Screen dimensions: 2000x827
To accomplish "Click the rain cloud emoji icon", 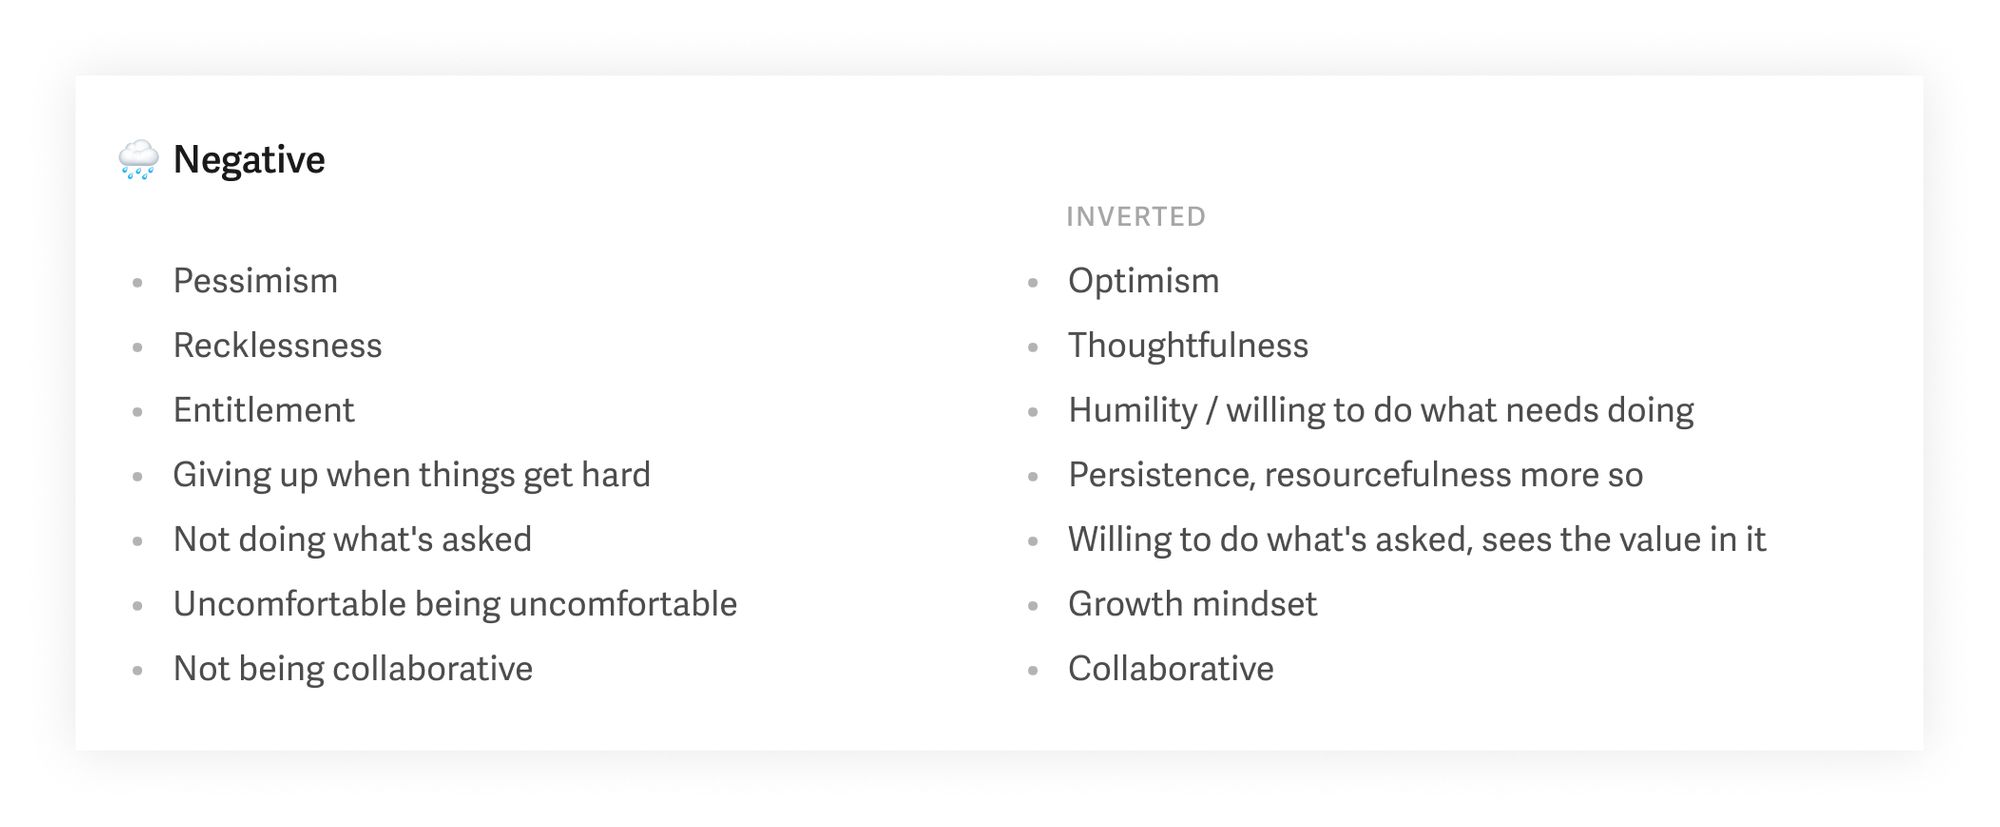I will (138, 160).
